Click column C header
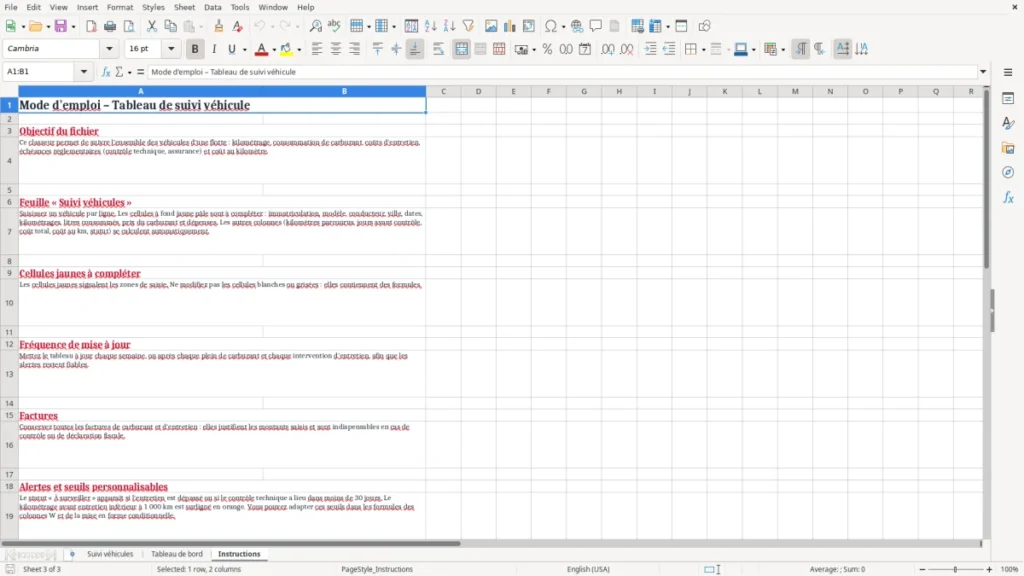 [x=443, y=91]
